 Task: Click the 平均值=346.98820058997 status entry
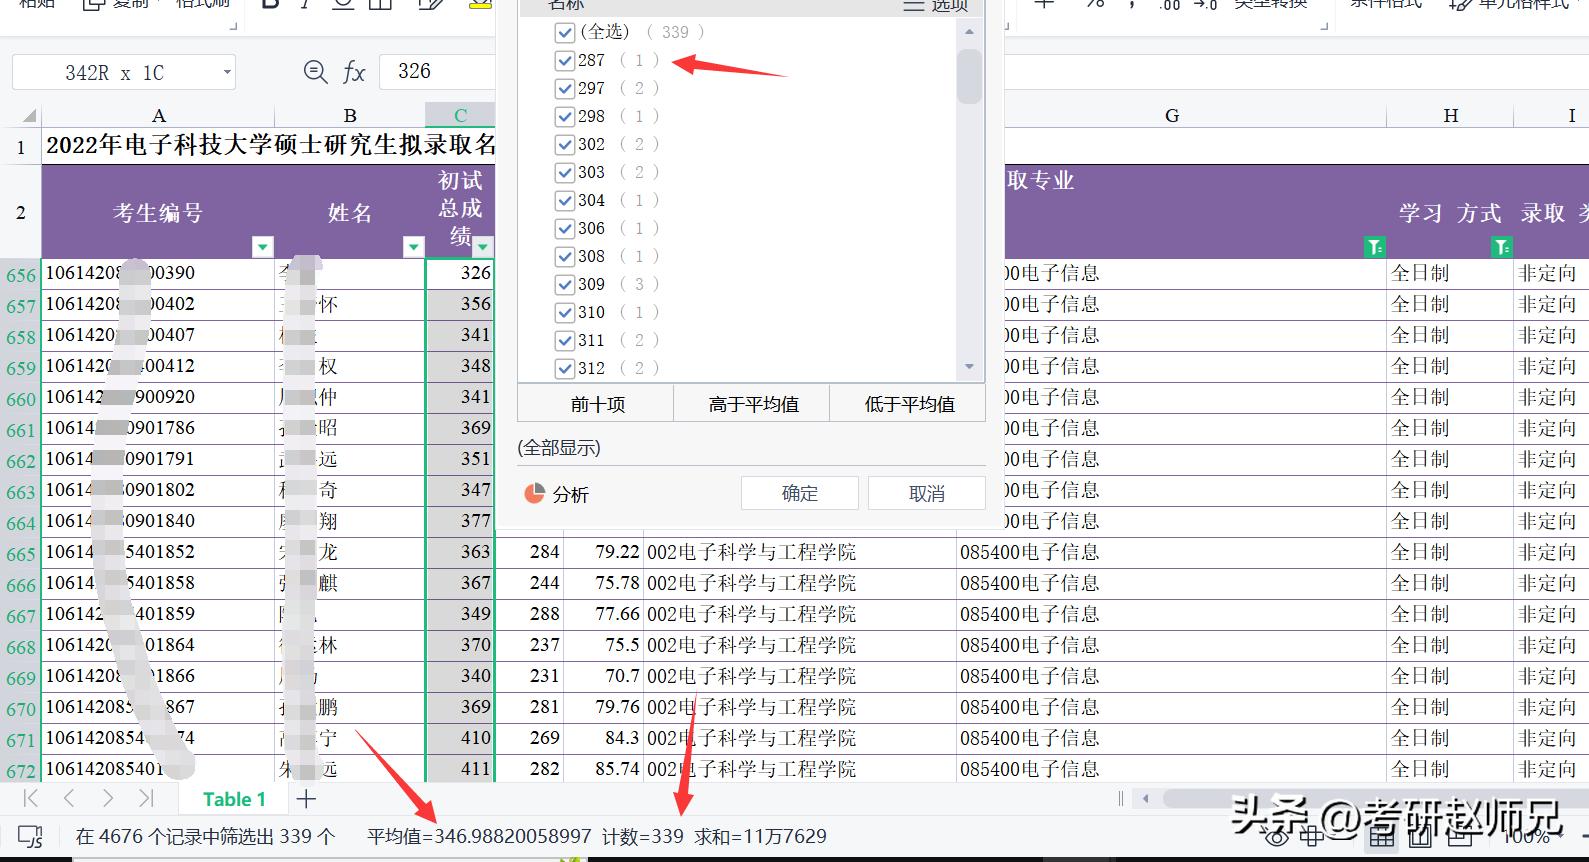click(479, 836)
